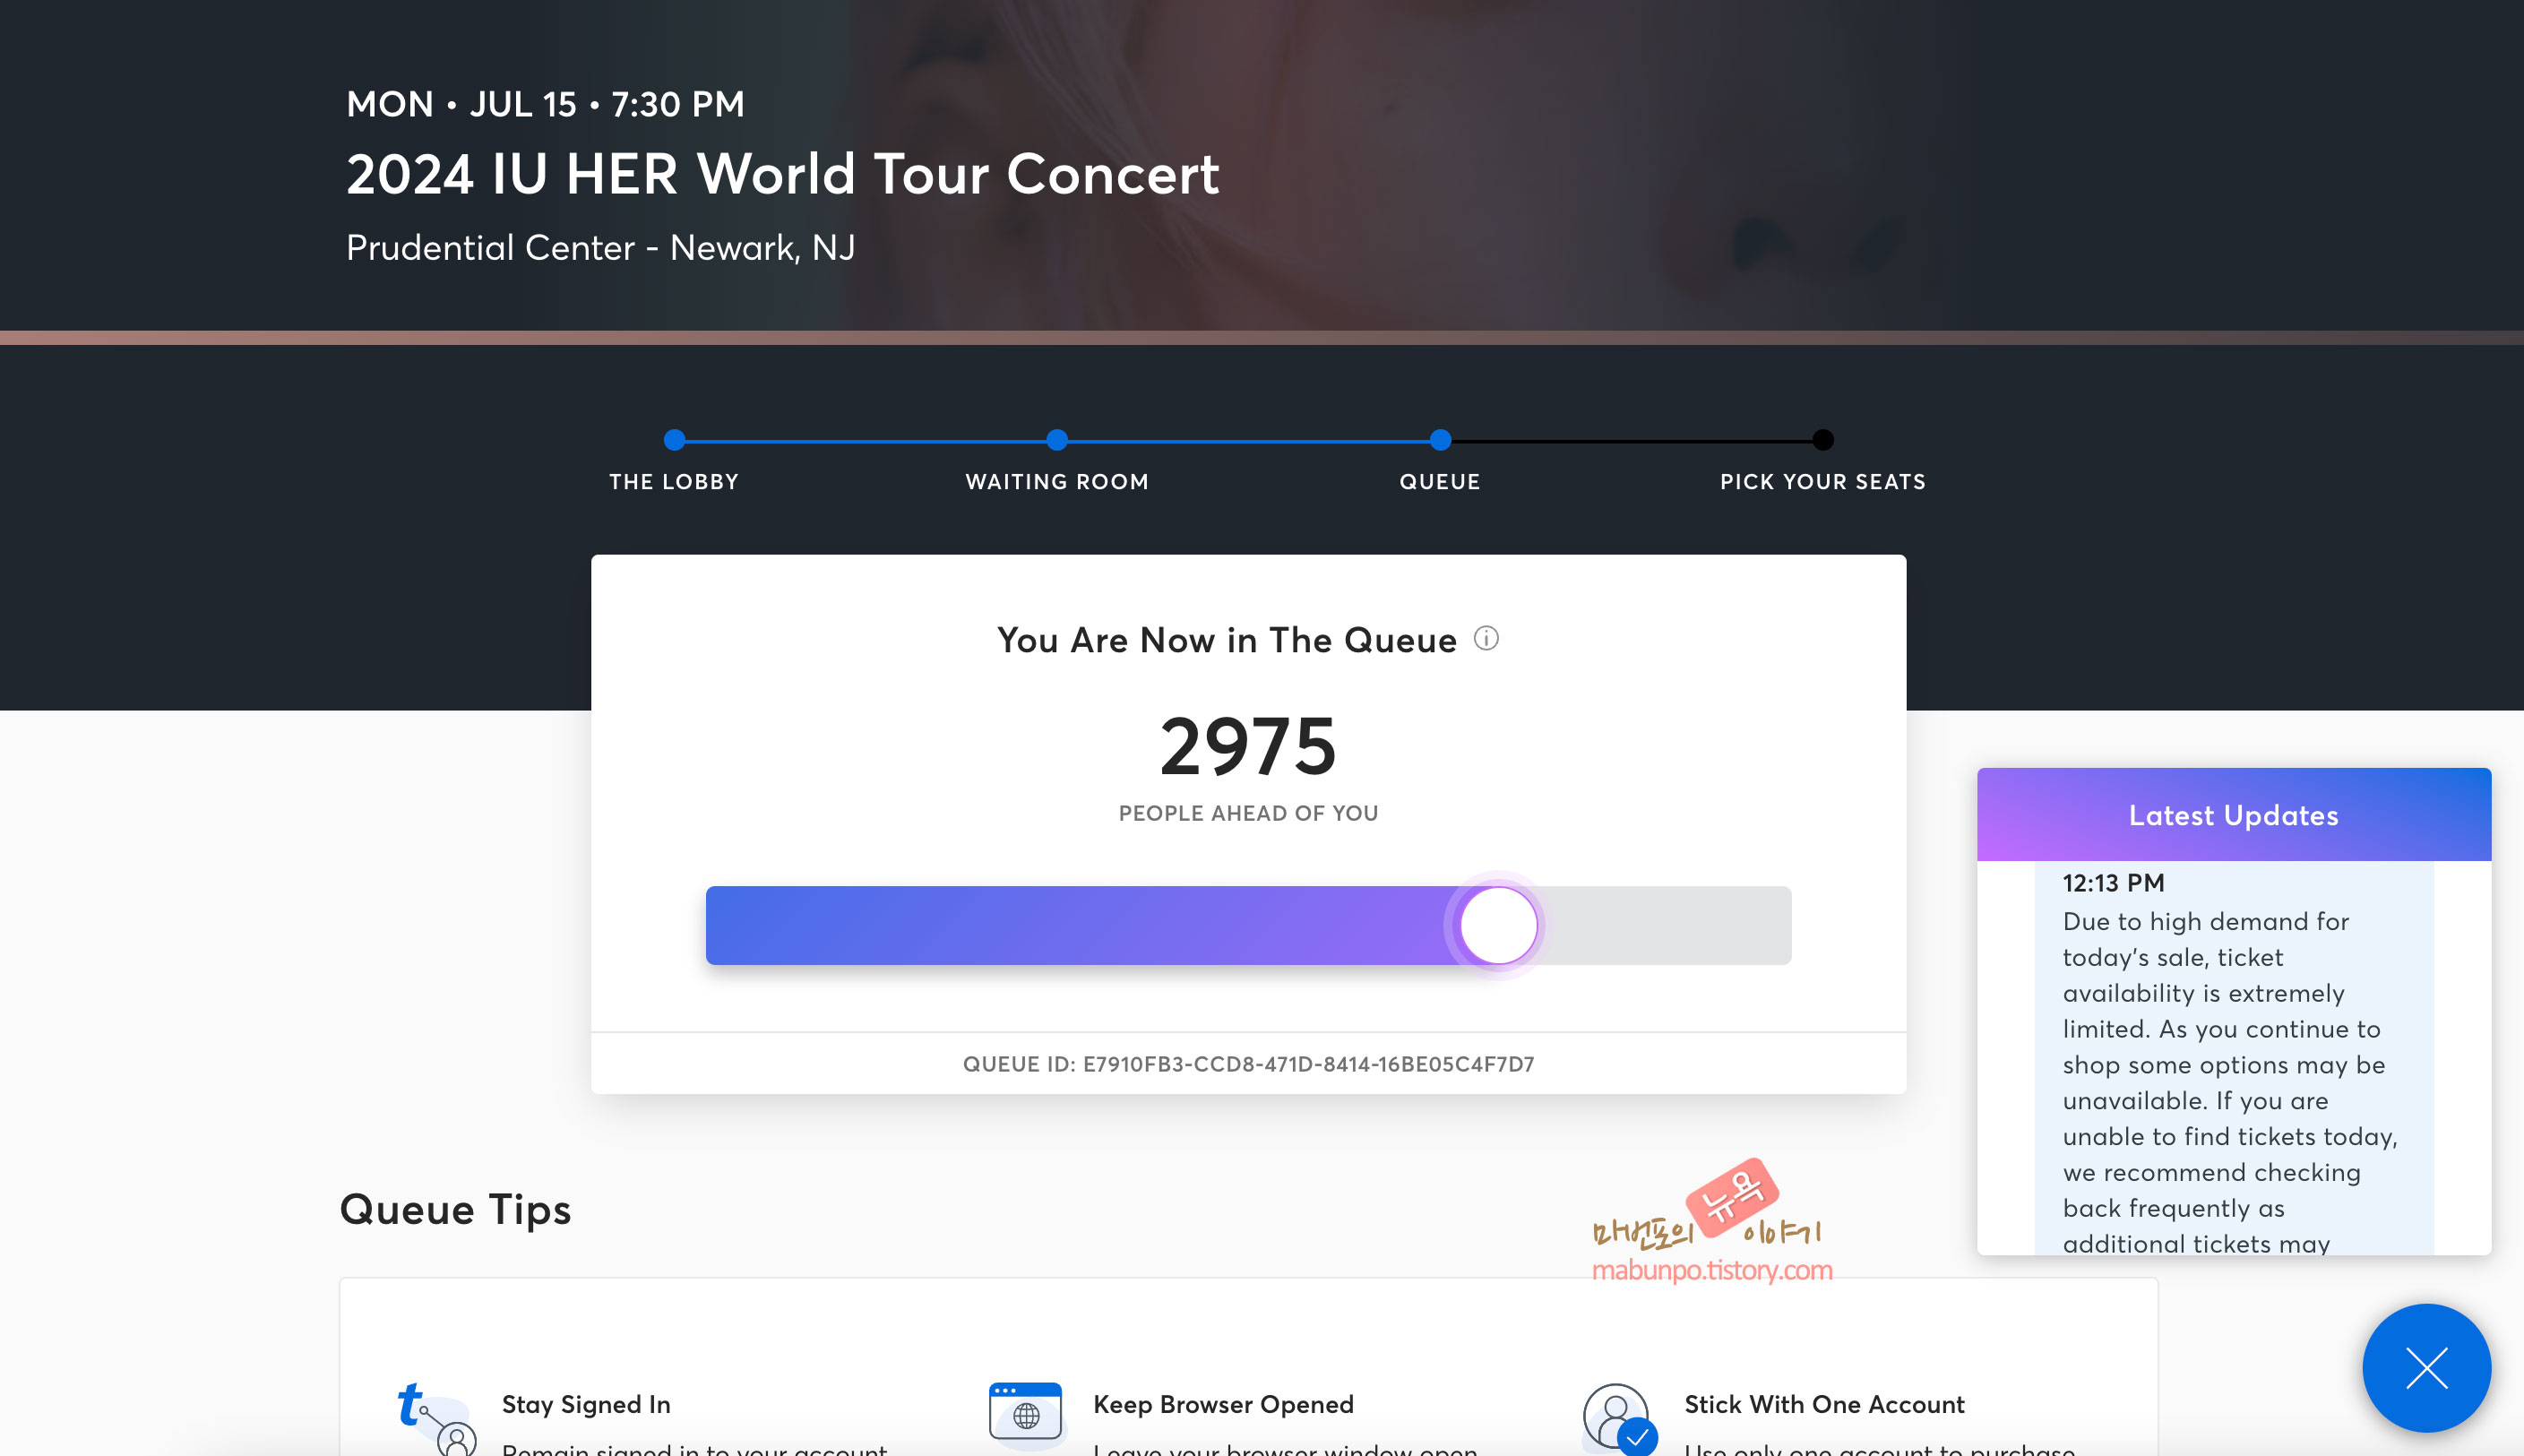Click the Queue Tips heading
This screenshot has width=2524, height=1456.
[455, 1209]
